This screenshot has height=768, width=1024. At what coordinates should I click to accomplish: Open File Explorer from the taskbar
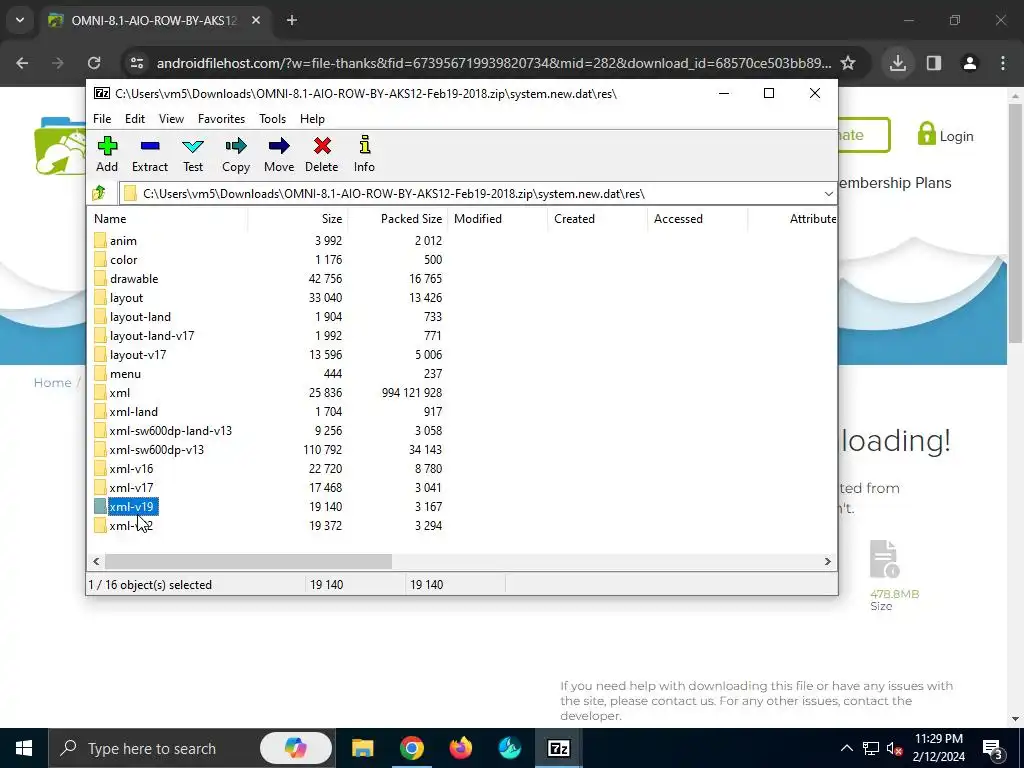click(x=362, y=748)
